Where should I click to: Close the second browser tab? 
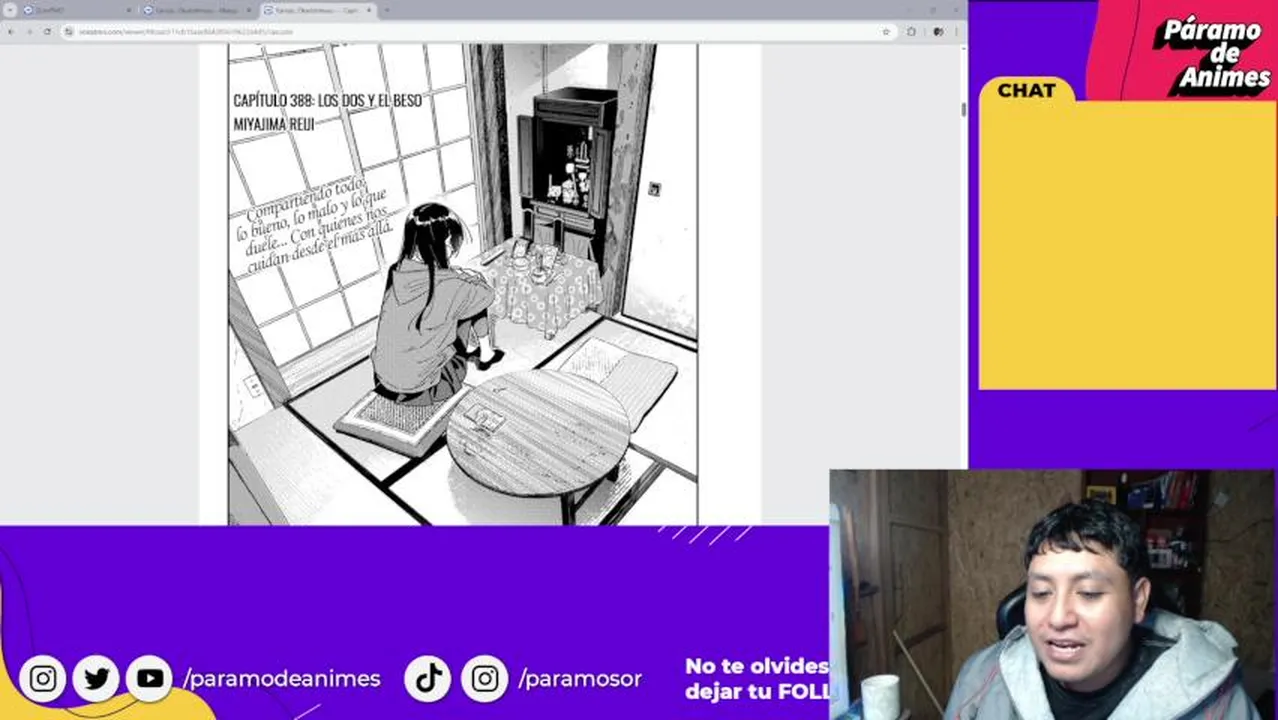[248, 10]
